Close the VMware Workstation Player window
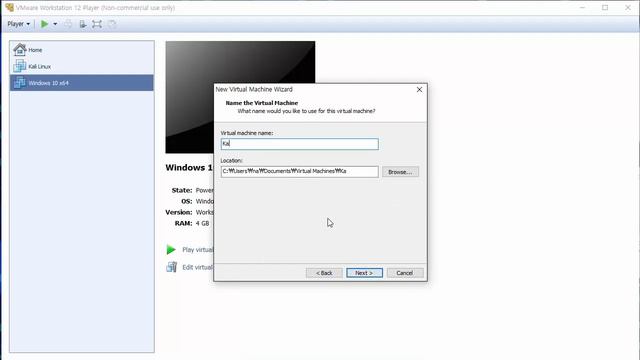640x360 pixels. coord(628,7)
